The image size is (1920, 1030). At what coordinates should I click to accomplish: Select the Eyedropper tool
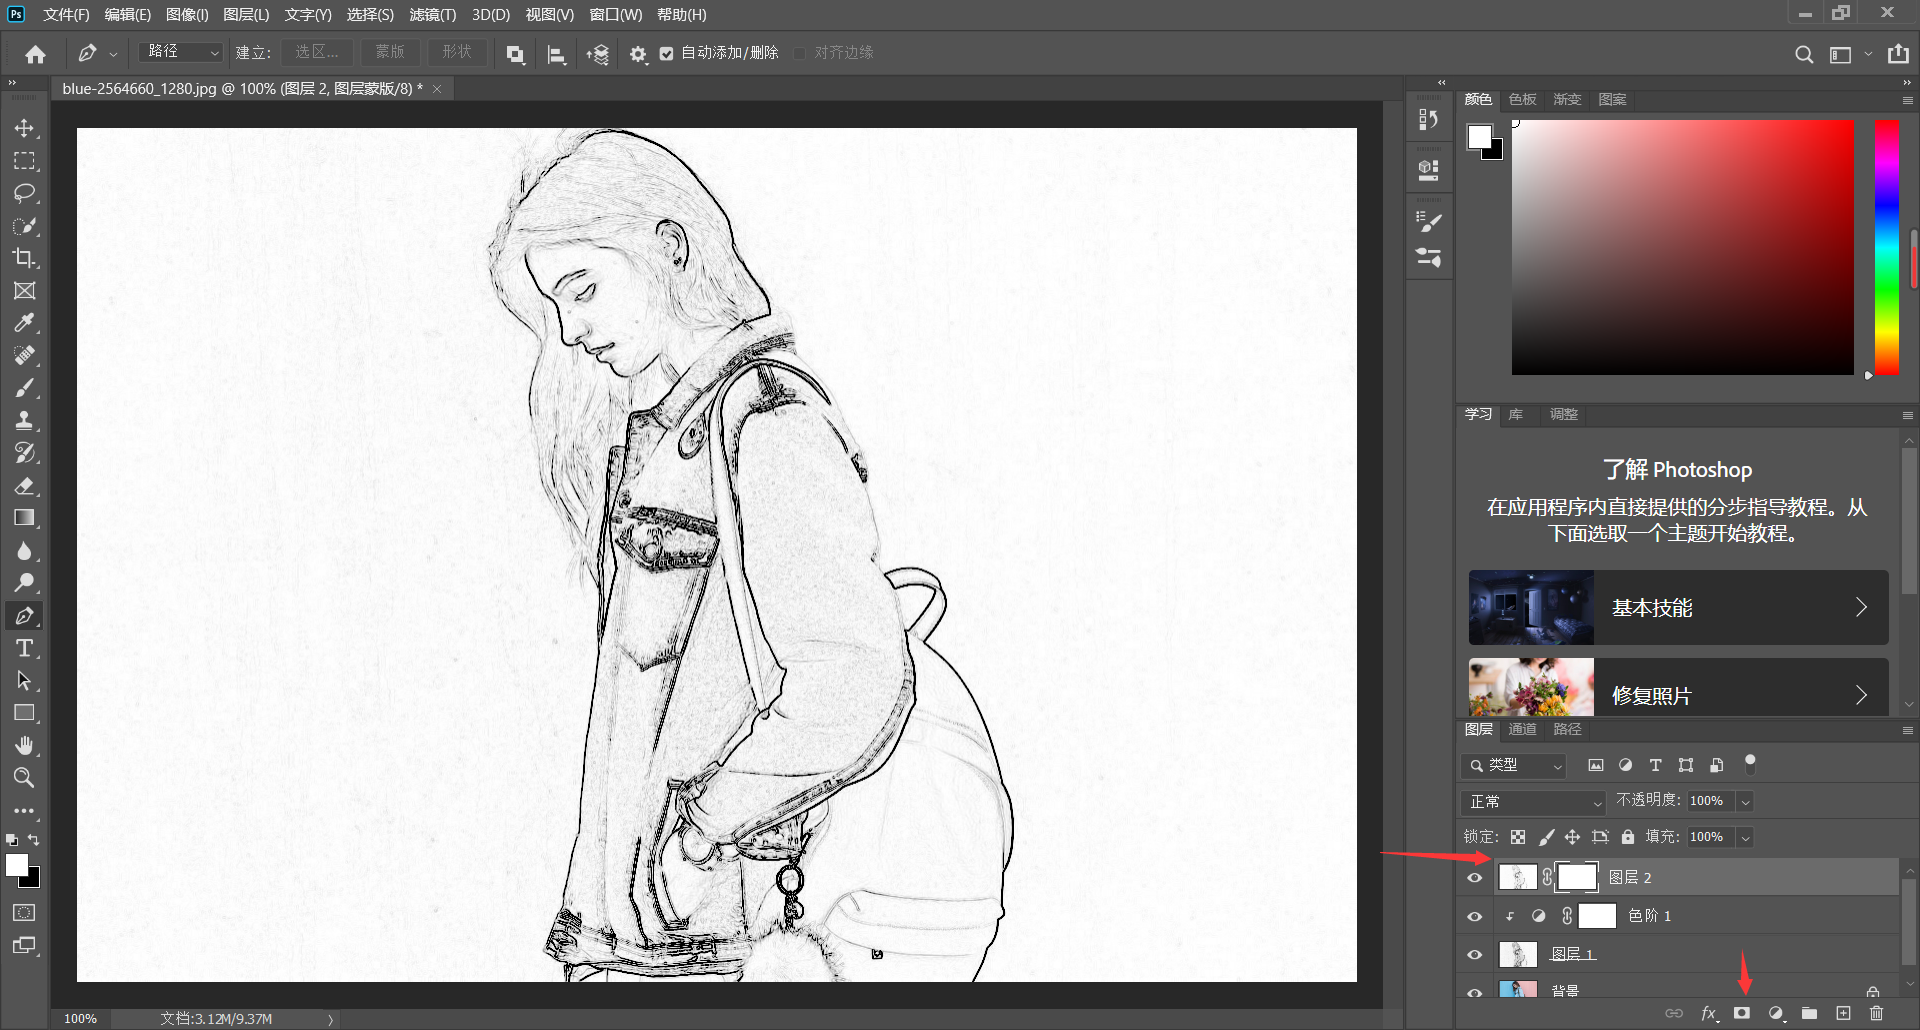tap(24, 323)
